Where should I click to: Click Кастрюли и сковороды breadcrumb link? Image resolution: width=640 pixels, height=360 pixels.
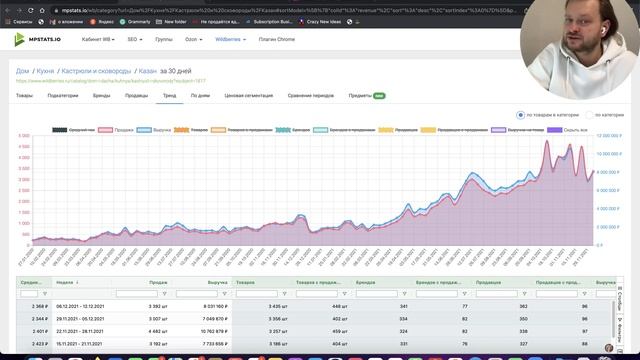96,71
